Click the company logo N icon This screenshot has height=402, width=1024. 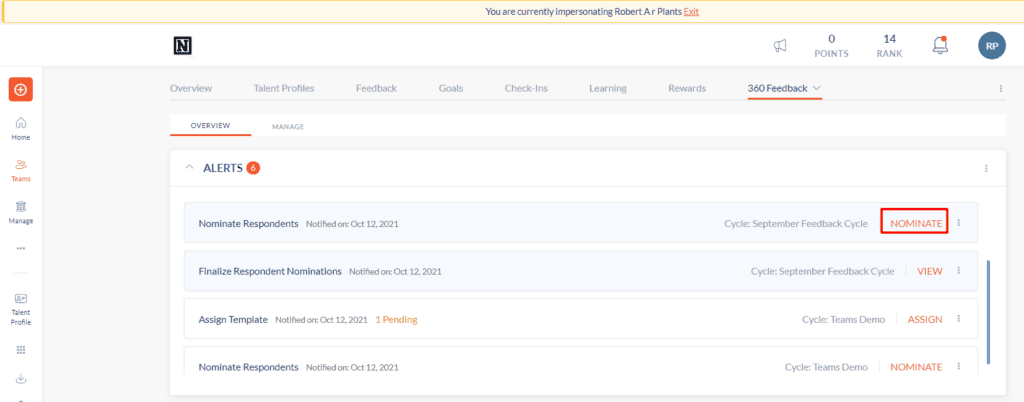(182, 46)
